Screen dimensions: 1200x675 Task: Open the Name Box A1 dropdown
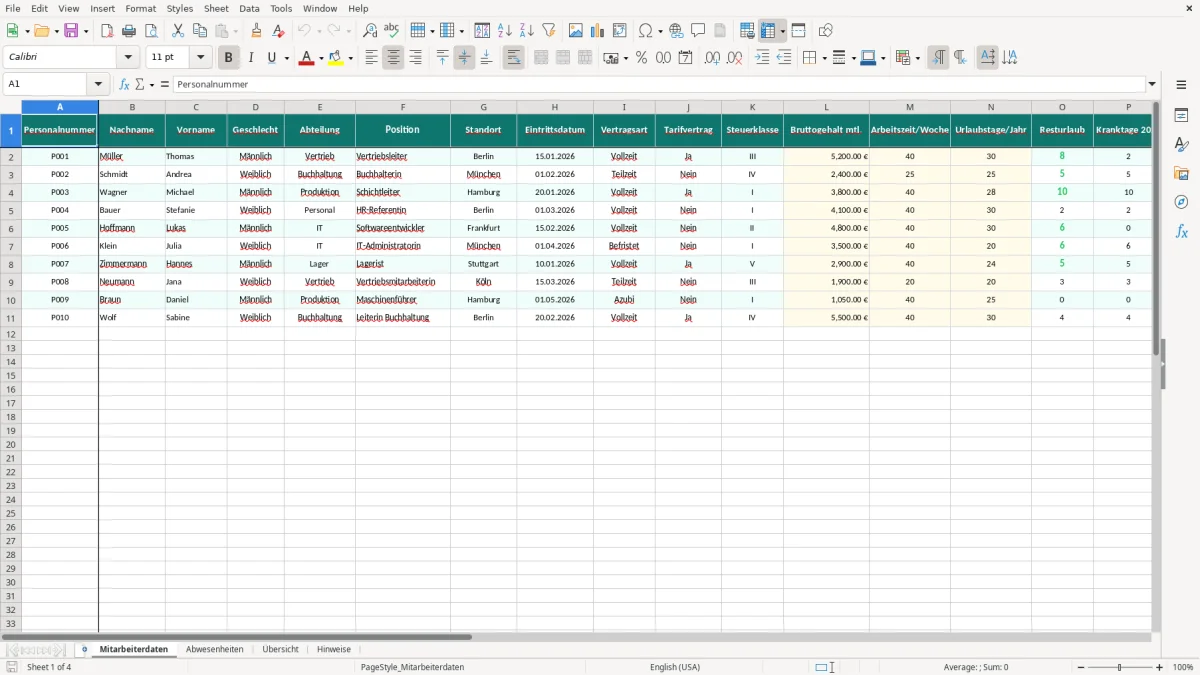pyautogui.click(x=98, y=85)
